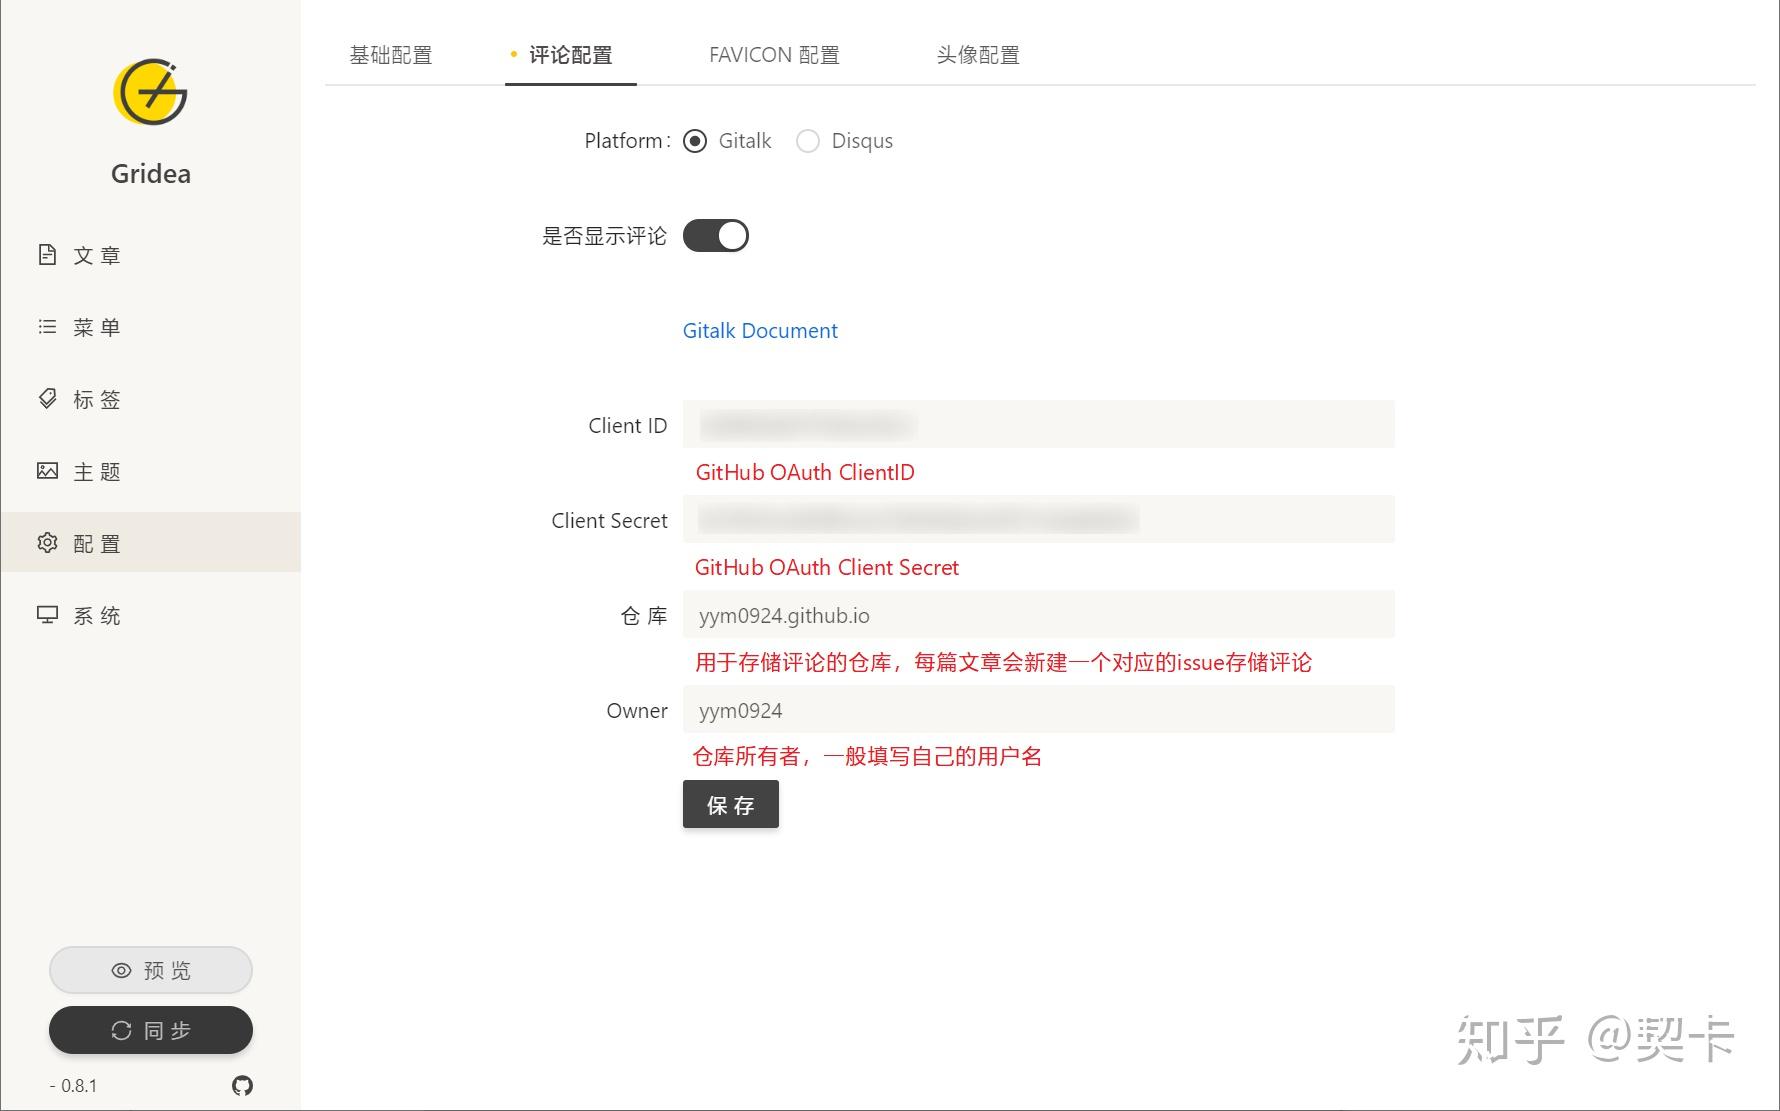This screenshot has width=1780, height=1111.
Task: Click the GitHub OAuth ClientID hint text
Action: (x=805, y=473)
